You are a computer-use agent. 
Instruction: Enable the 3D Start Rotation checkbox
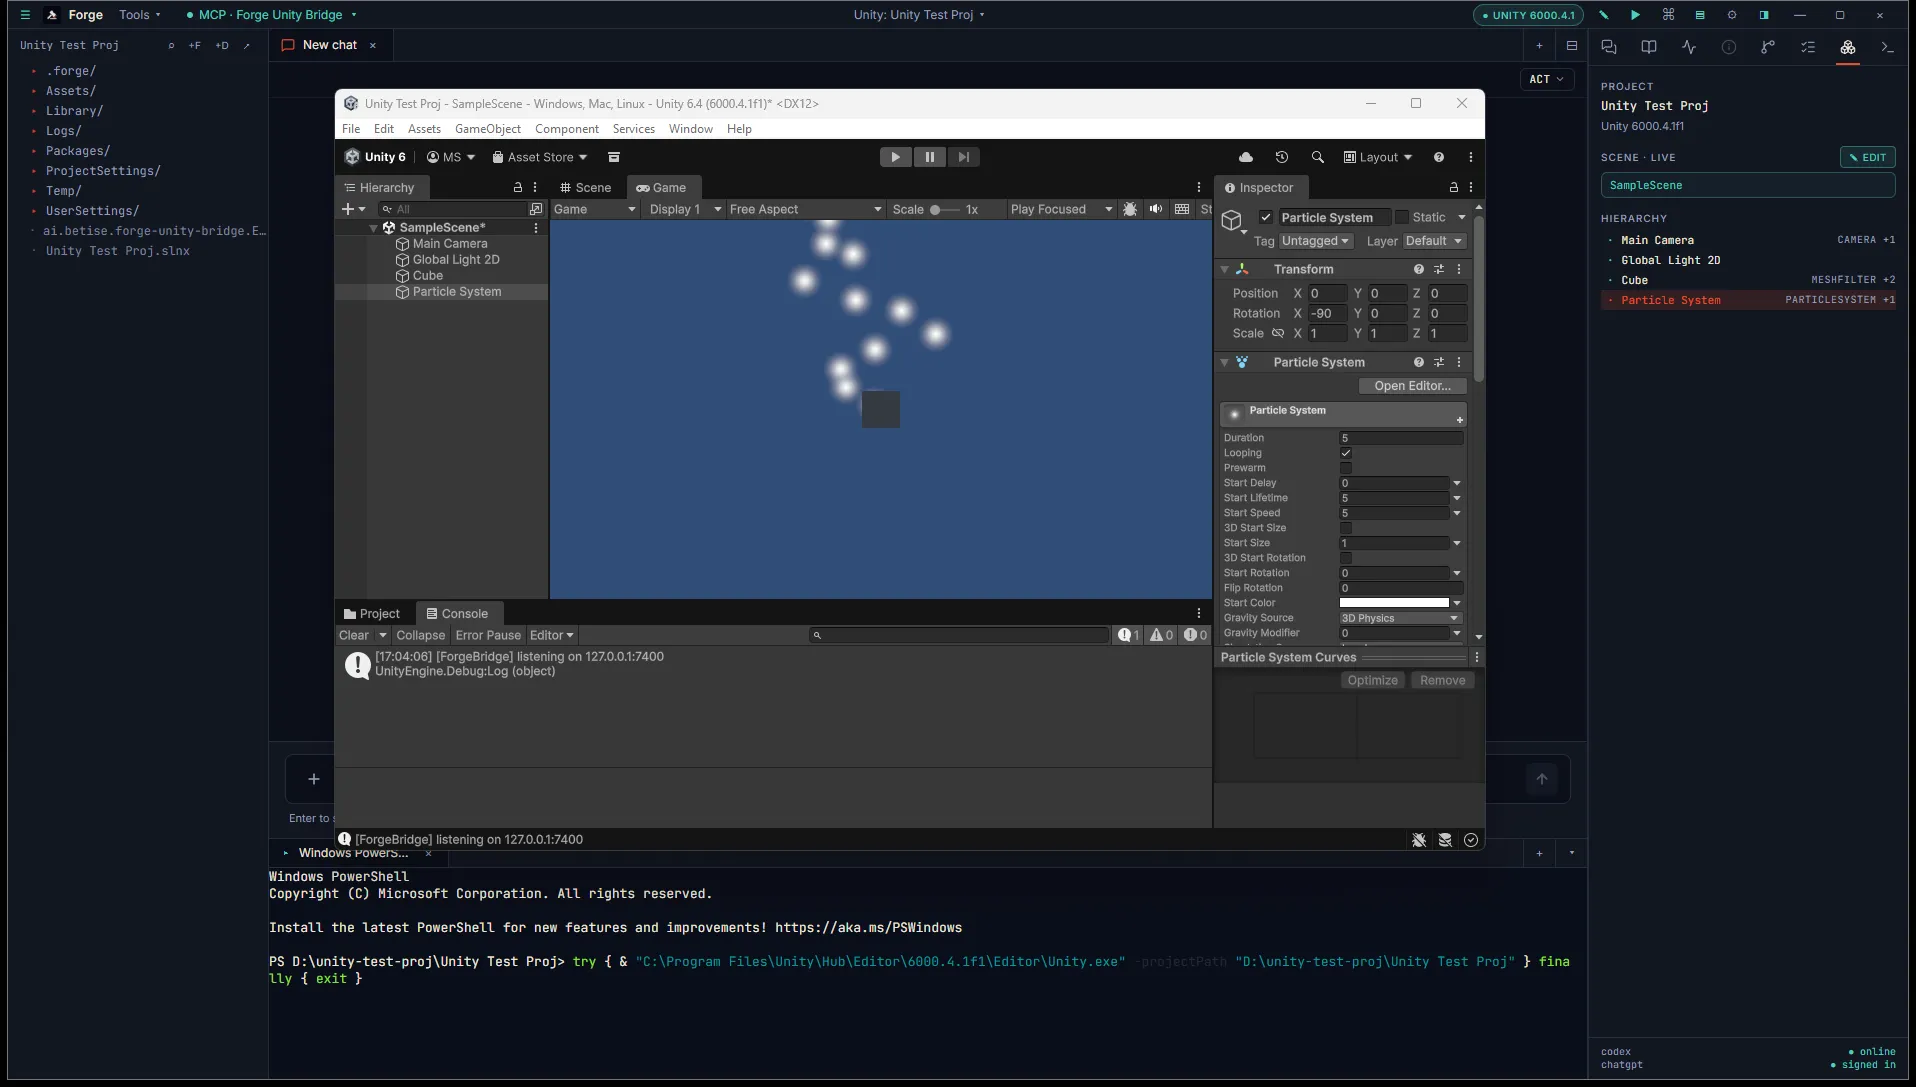pos(1346,558)
